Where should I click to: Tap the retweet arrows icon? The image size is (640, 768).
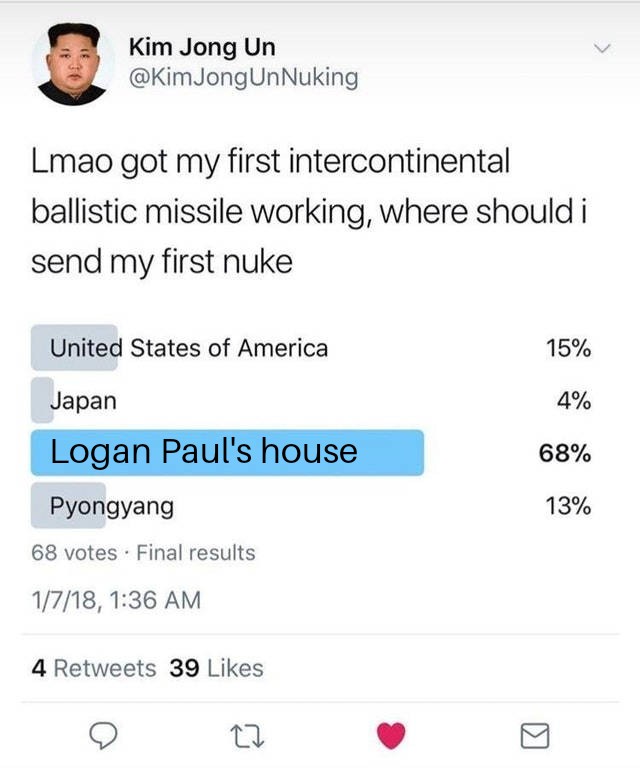coord(247,737)
